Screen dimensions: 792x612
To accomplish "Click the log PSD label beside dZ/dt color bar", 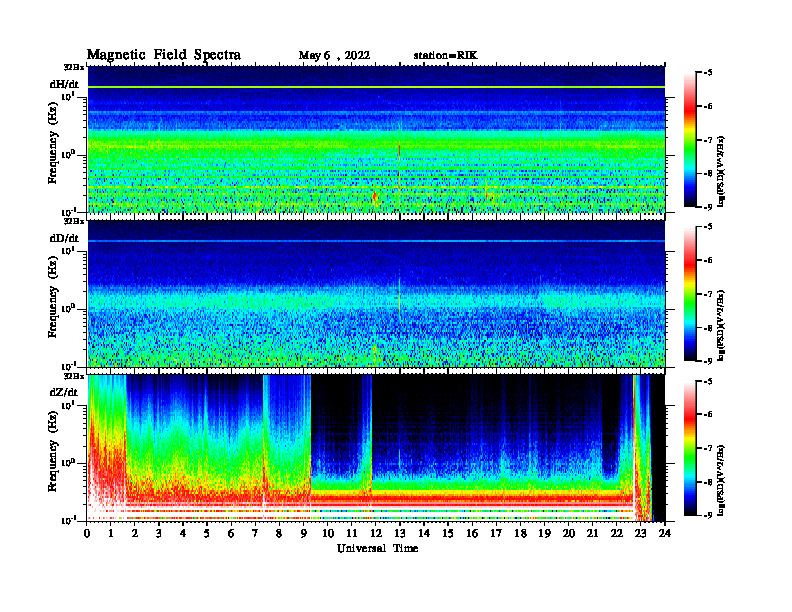I will pyautogui.click(x=722, y=480).
